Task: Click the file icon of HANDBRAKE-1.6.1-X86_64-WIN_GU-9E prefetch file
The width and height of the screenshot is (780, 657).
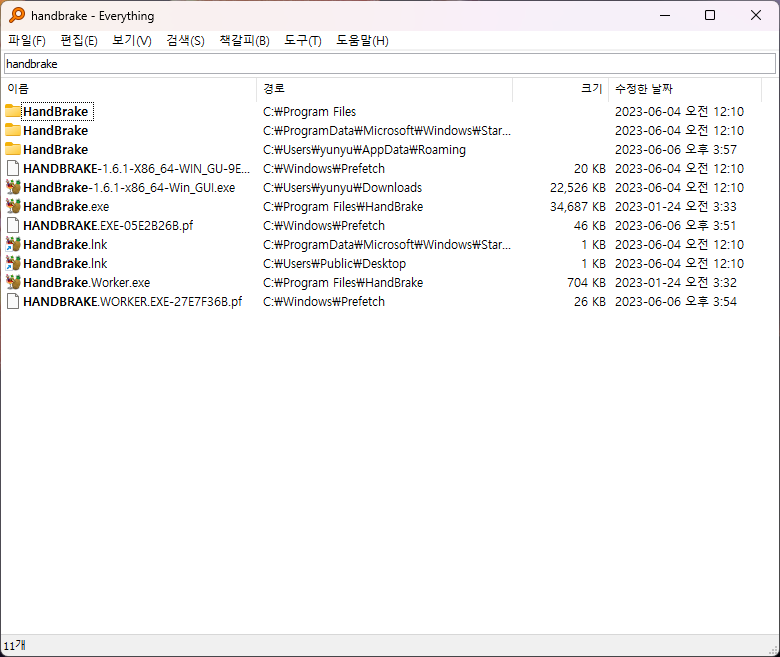Action: point(13,169)
